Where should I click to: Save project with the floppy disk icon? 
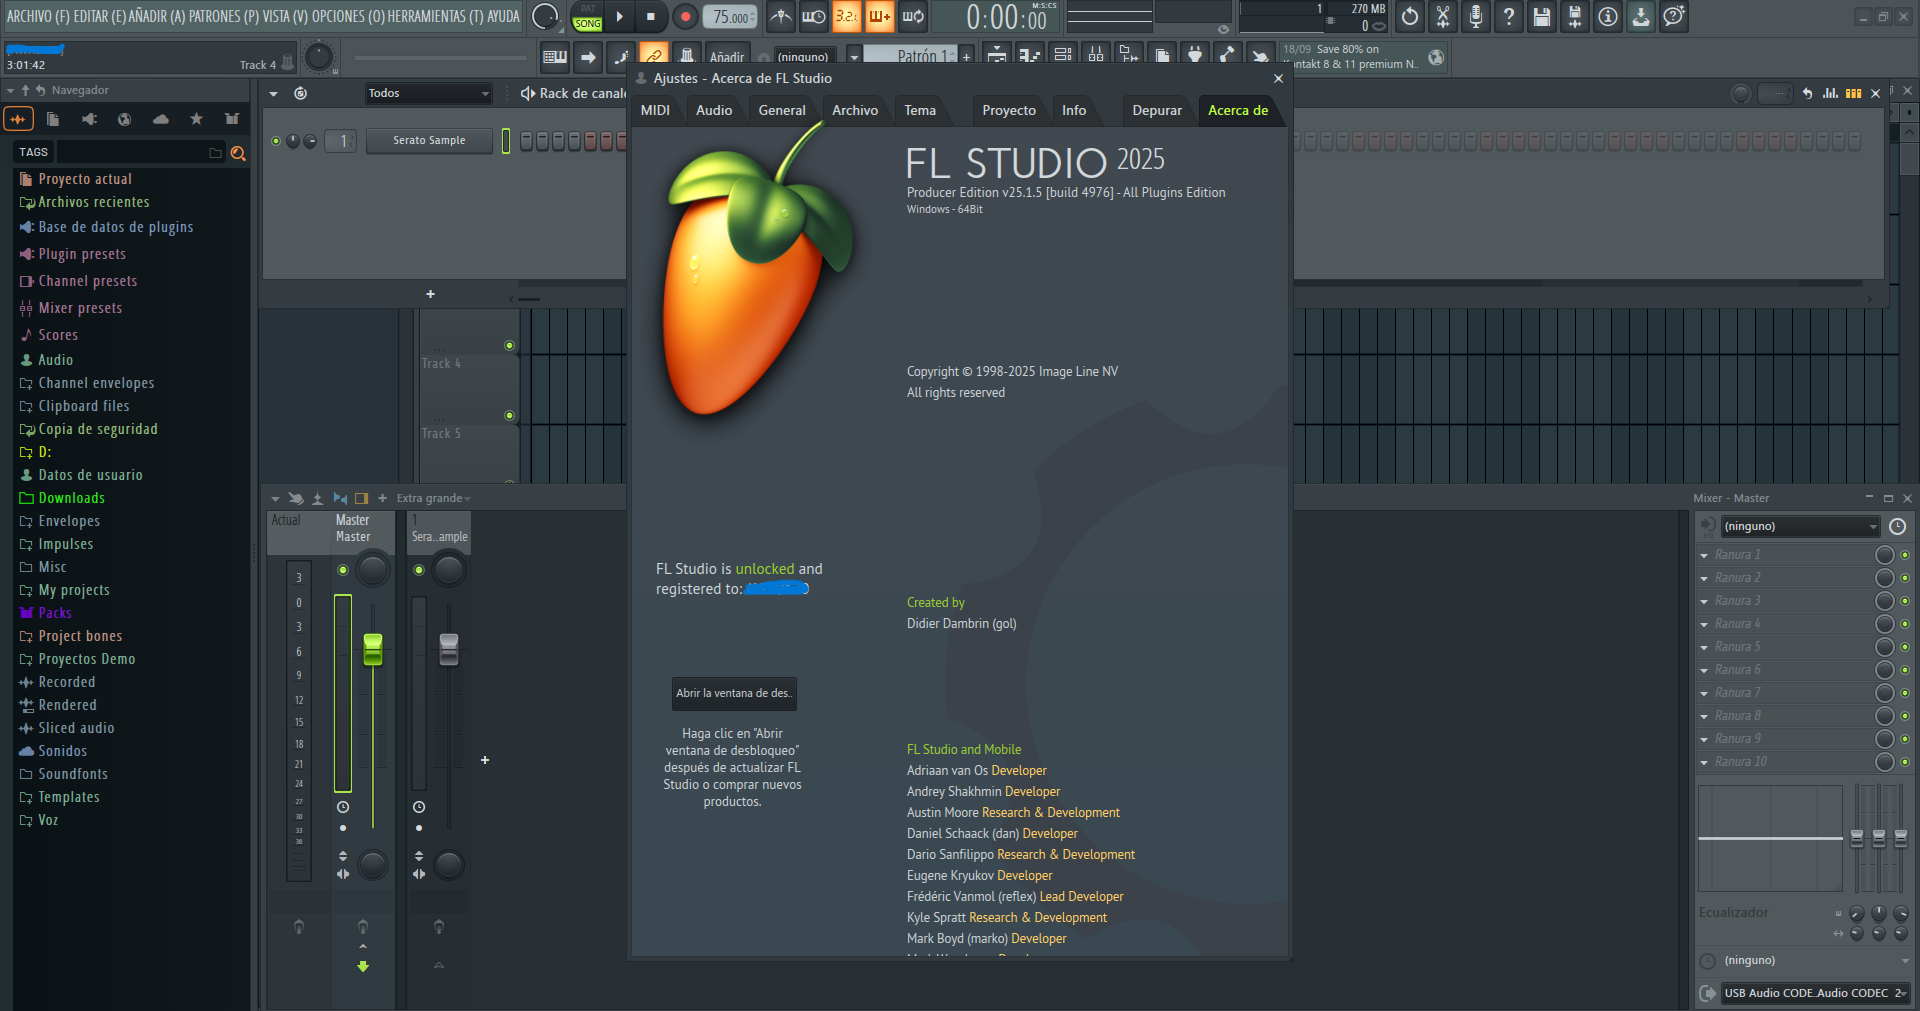[1541, 16]
